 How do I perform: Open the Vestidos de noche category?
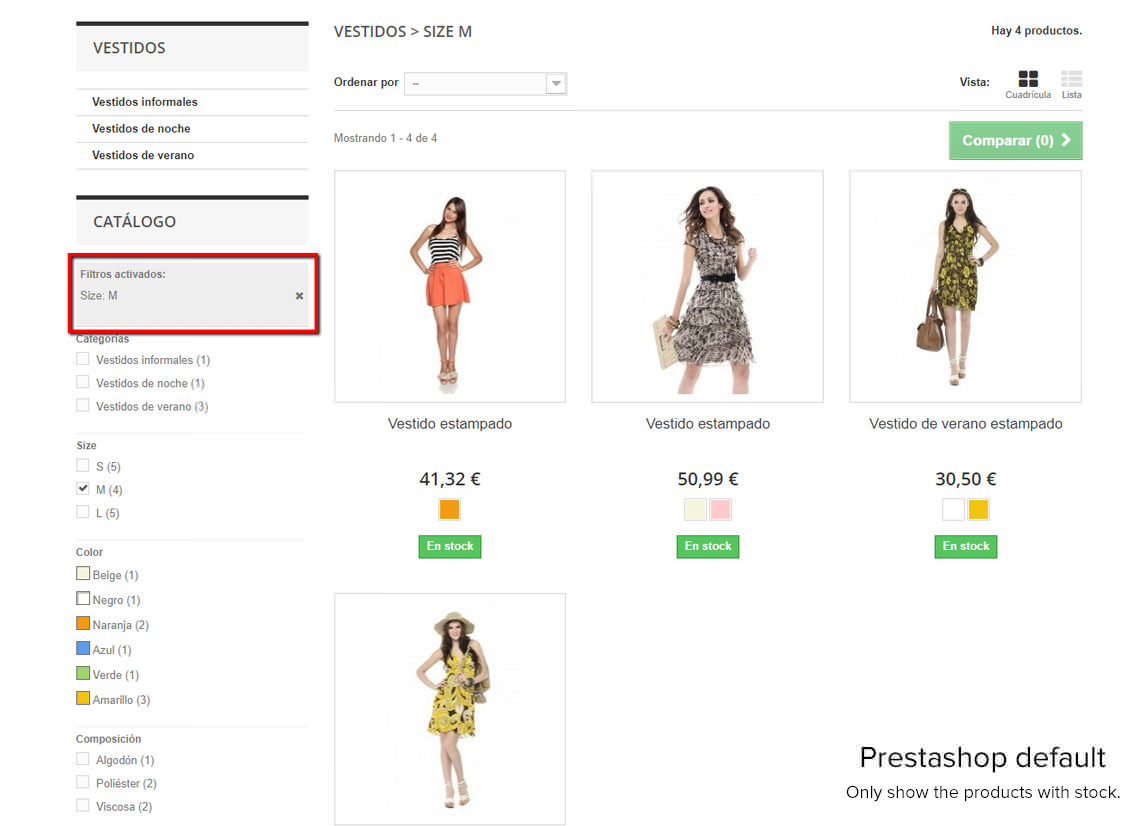point(139,128)
